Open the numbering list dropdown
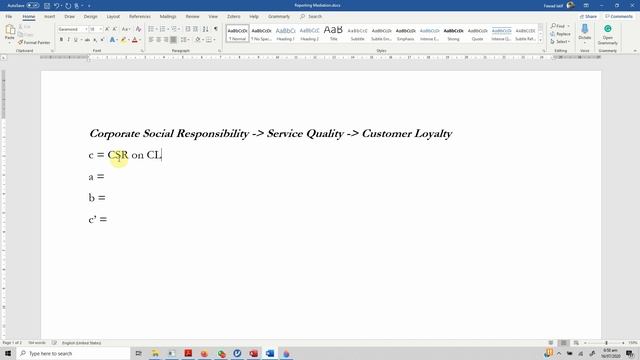Viewport: 640px width, 360px height. tap(168, 29)
